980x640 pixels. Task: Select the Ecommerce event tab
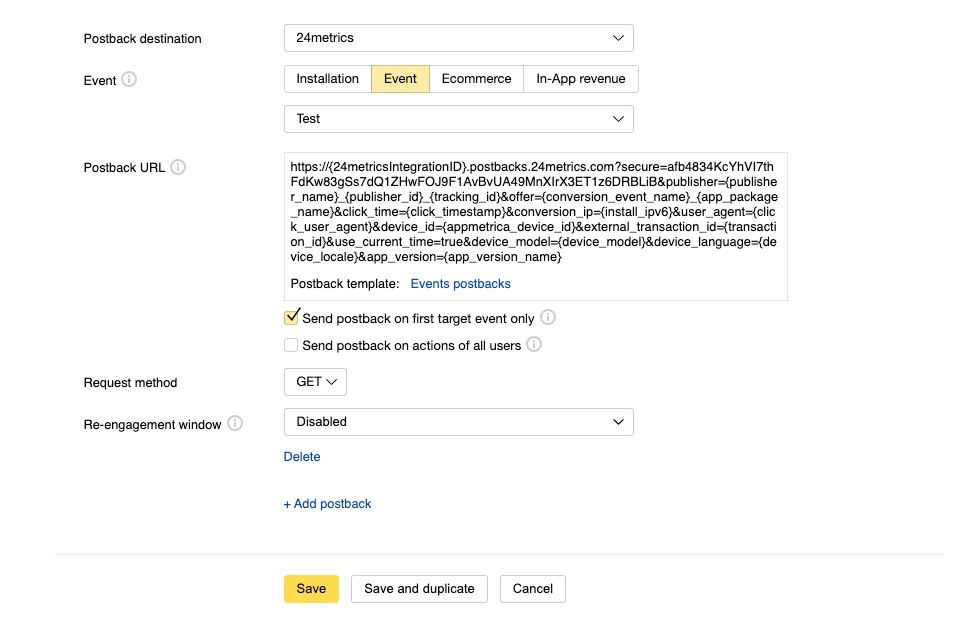point(476,79)
